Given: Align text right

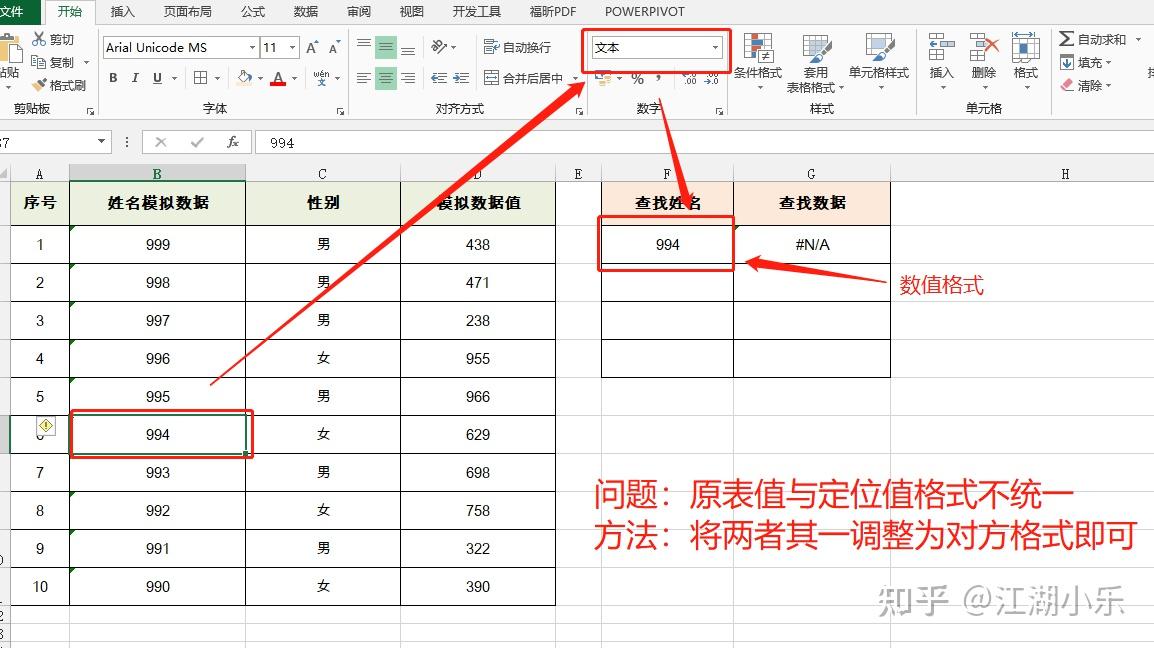Looking at the screenshot, I should 408,77.
